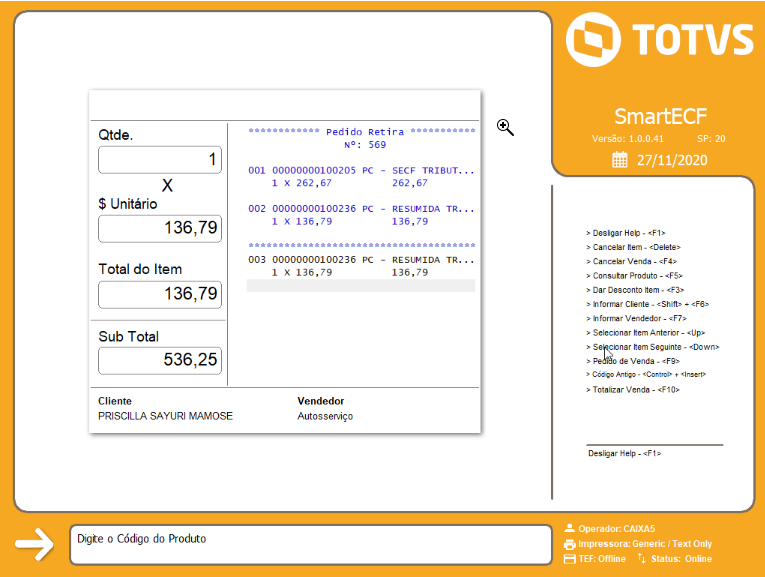Choose Cancelar Venda F4 option
The image size is (765, 577).
click(631, 261)
